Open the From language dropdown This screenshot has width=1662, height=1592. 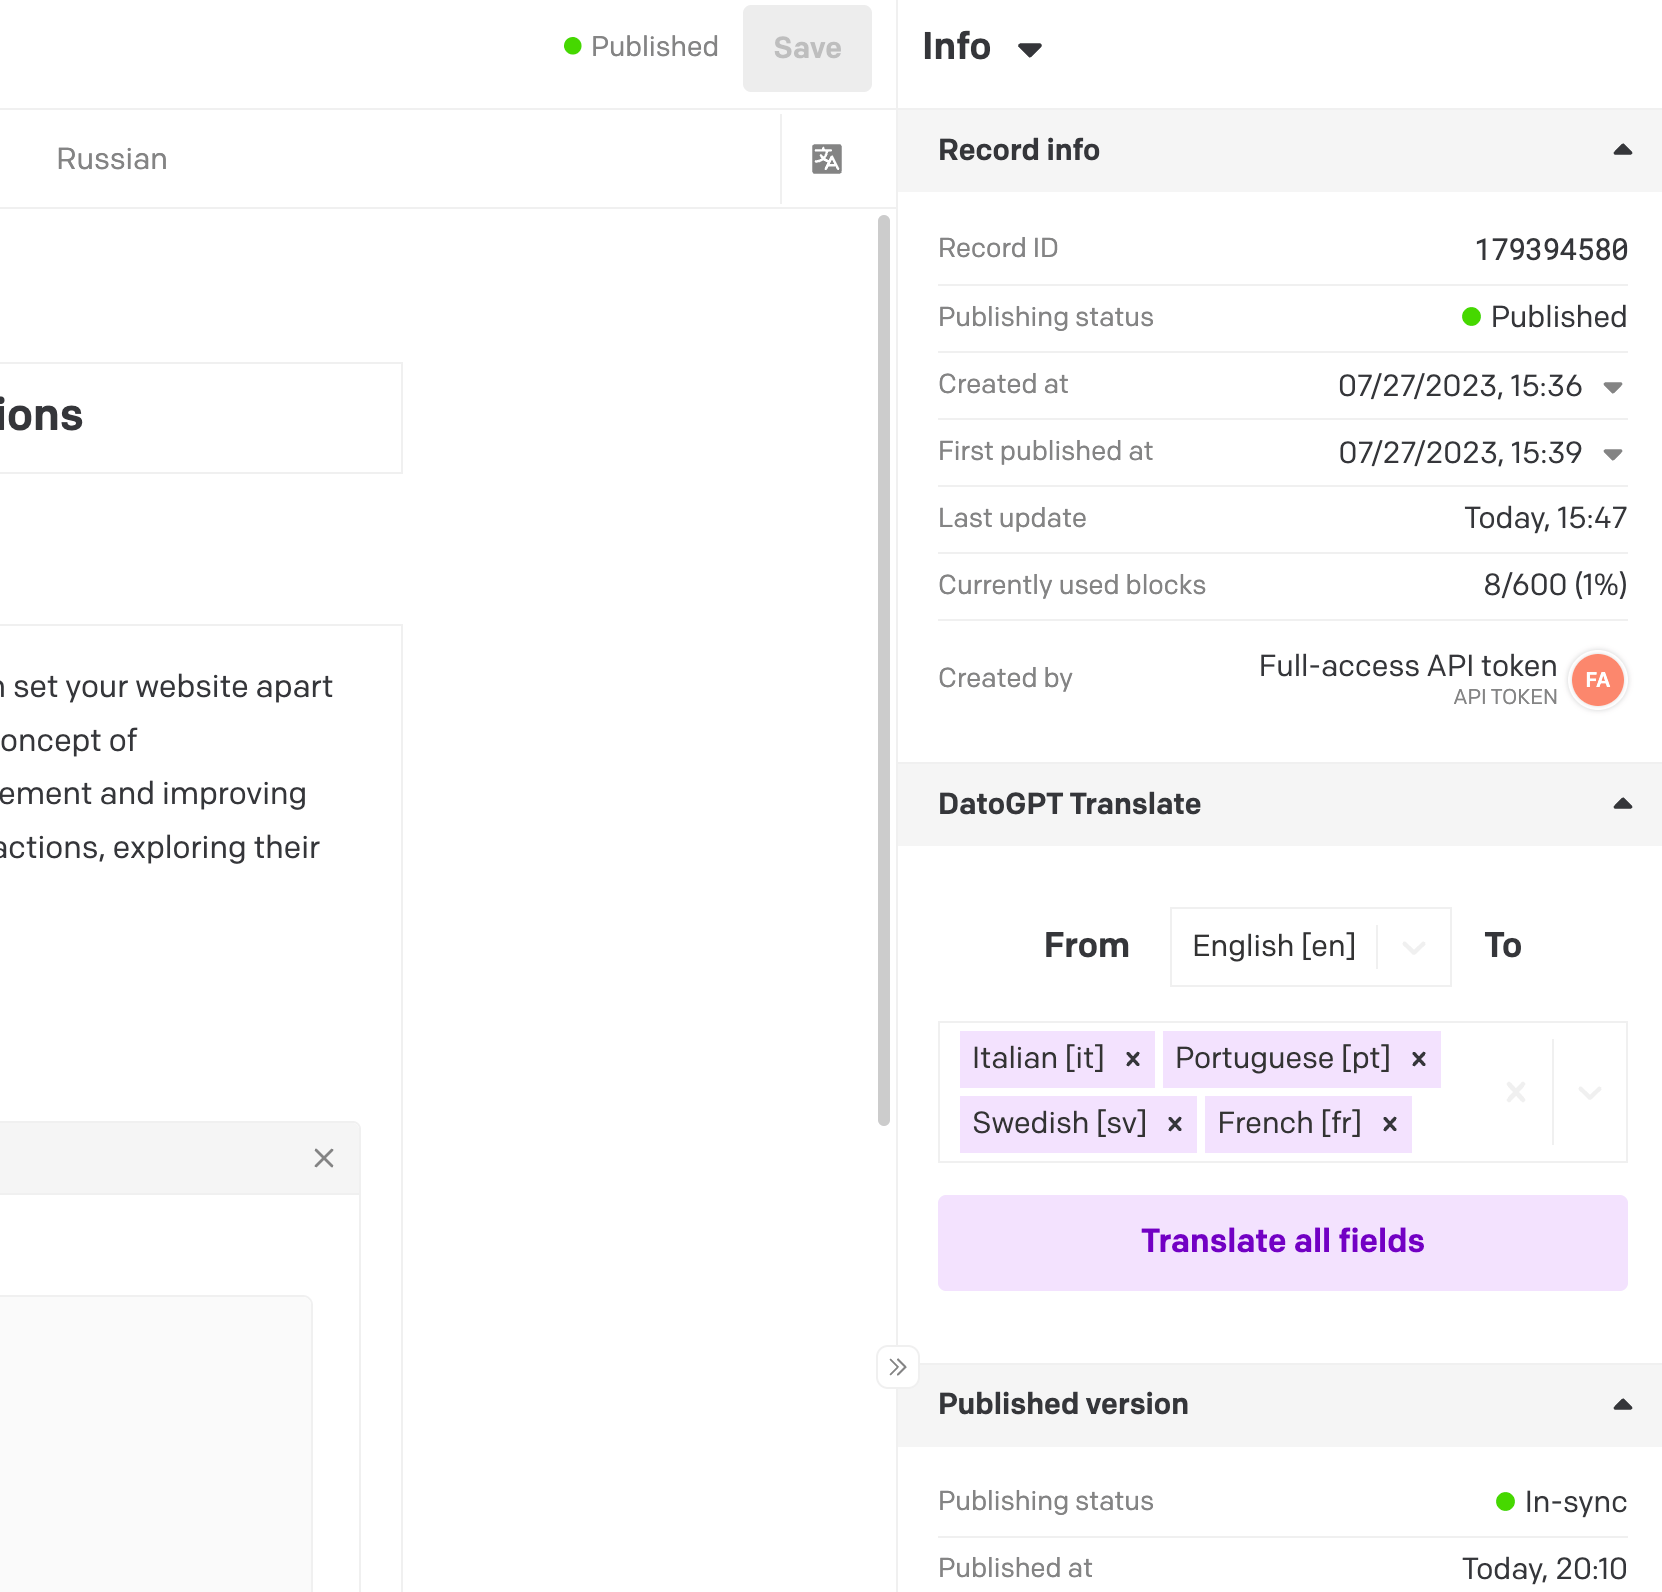click(x=1413, y=947)
